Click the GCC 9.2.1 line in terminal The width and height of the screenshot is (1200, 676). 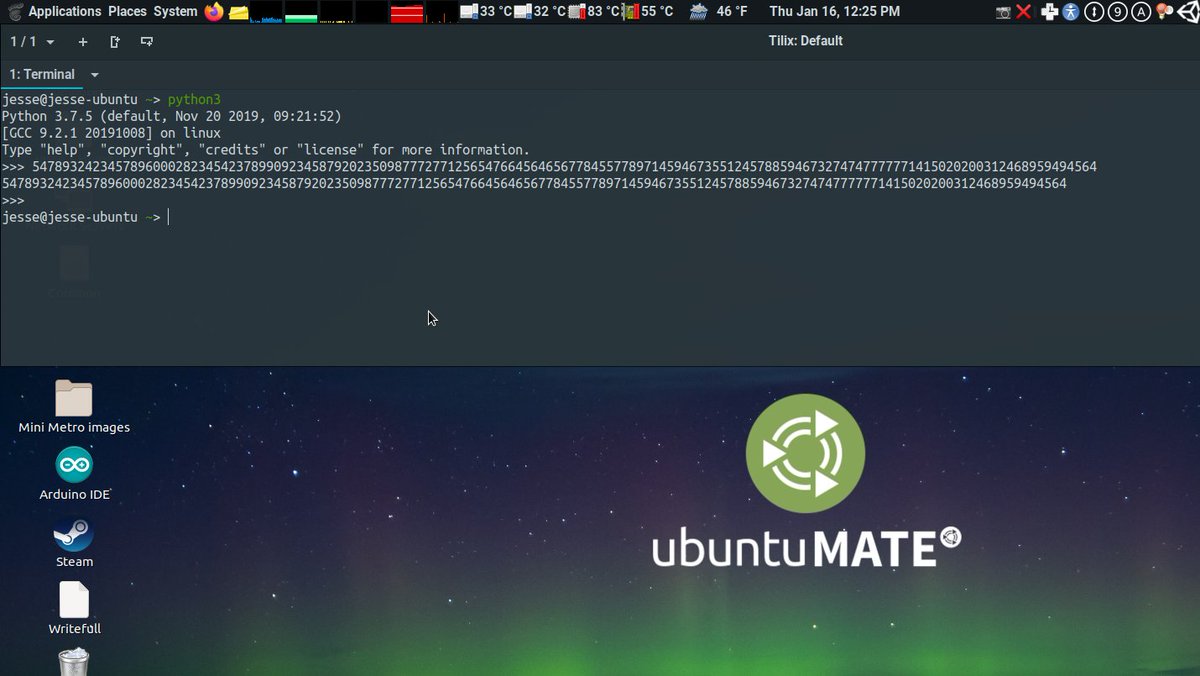[x=111, y=133]
